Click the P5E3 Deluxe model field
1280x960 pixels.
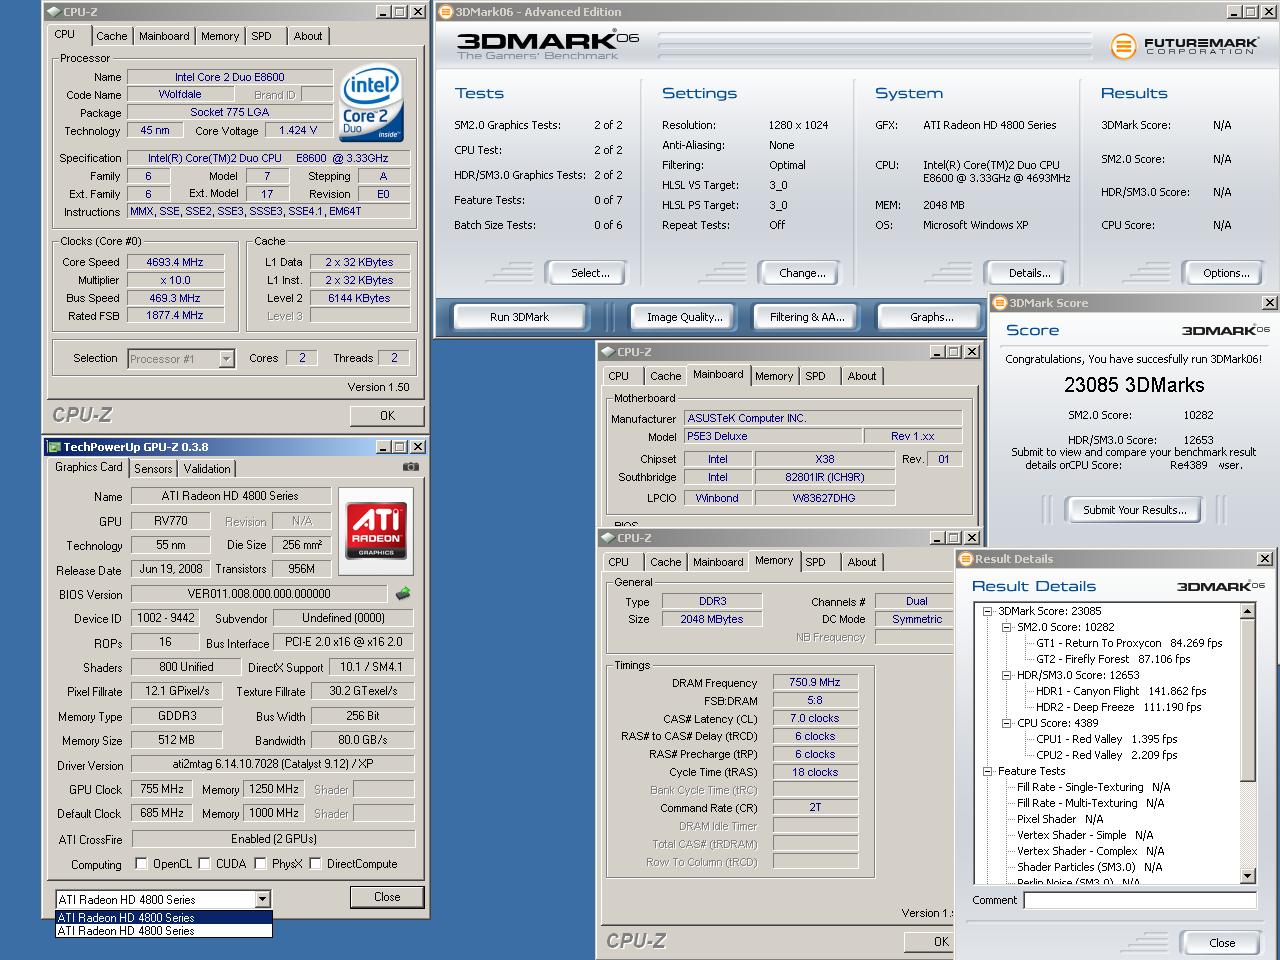coord(772,436)
